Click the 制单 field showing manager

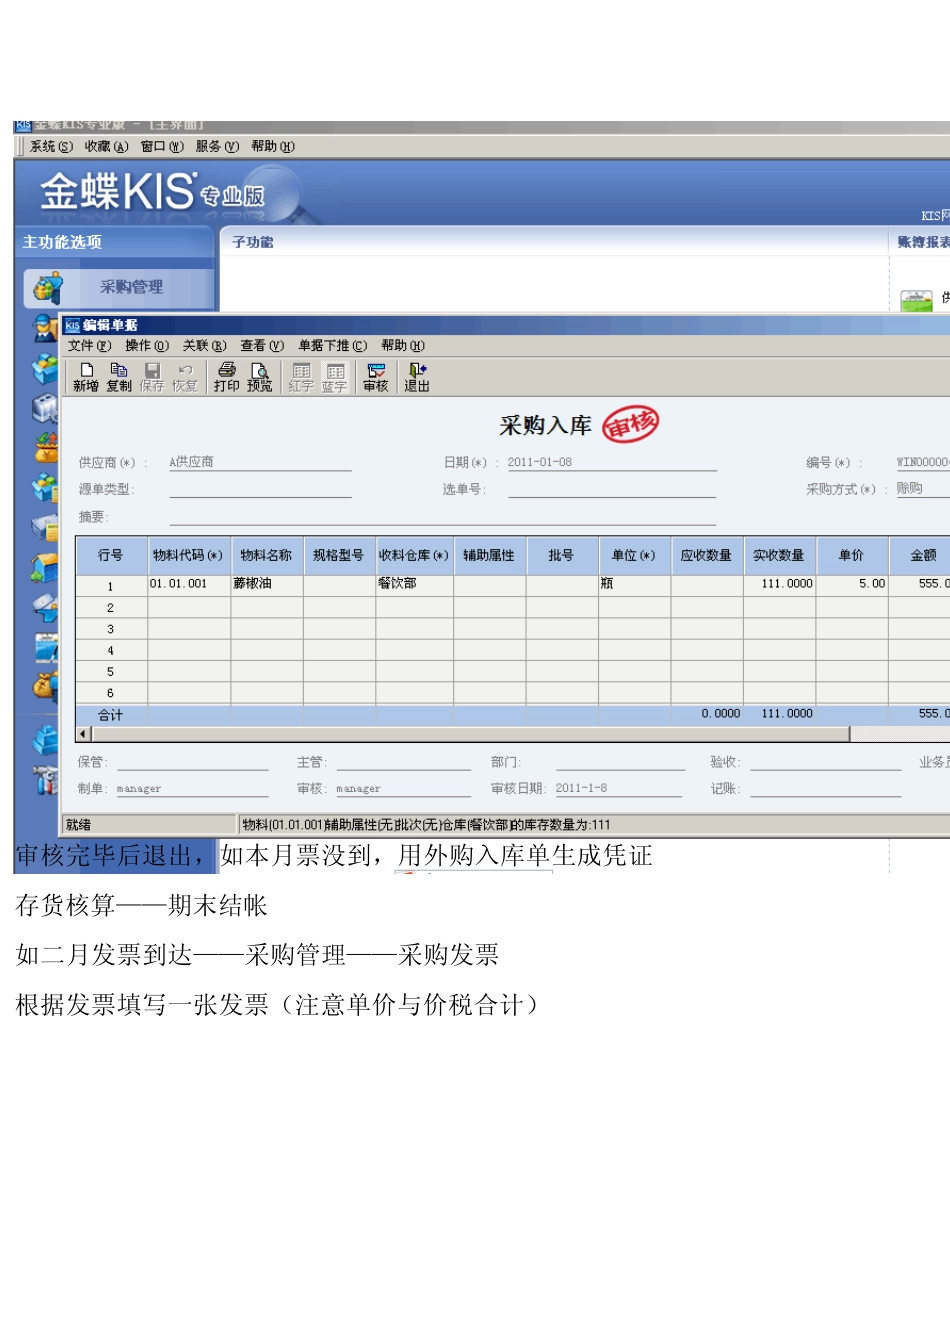click(193, 789)
